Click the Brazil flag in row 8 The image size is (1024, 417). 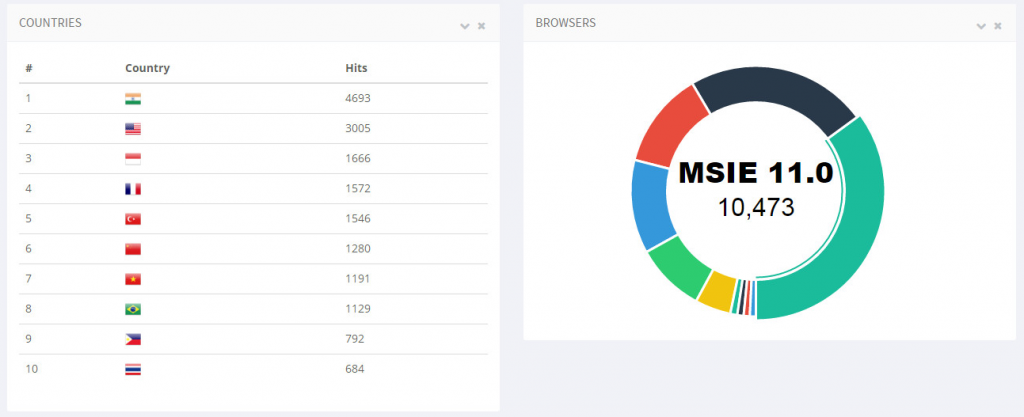(133, 309)
